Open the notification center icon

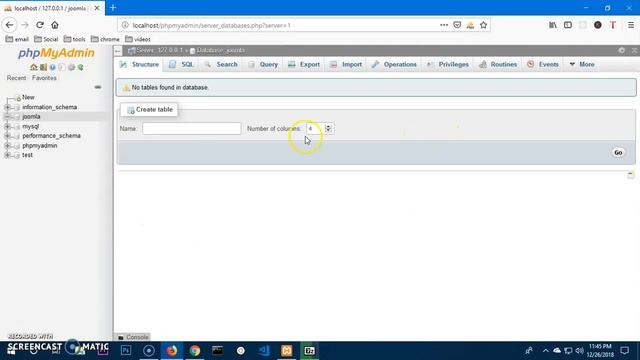(x=624, y=351)
